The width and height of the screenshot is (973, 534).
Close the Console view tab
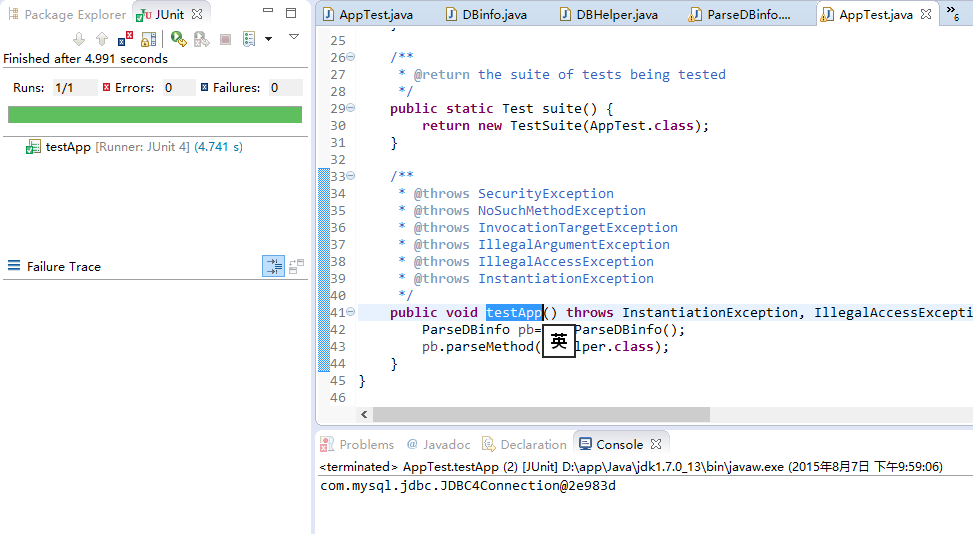coord(656,444)
